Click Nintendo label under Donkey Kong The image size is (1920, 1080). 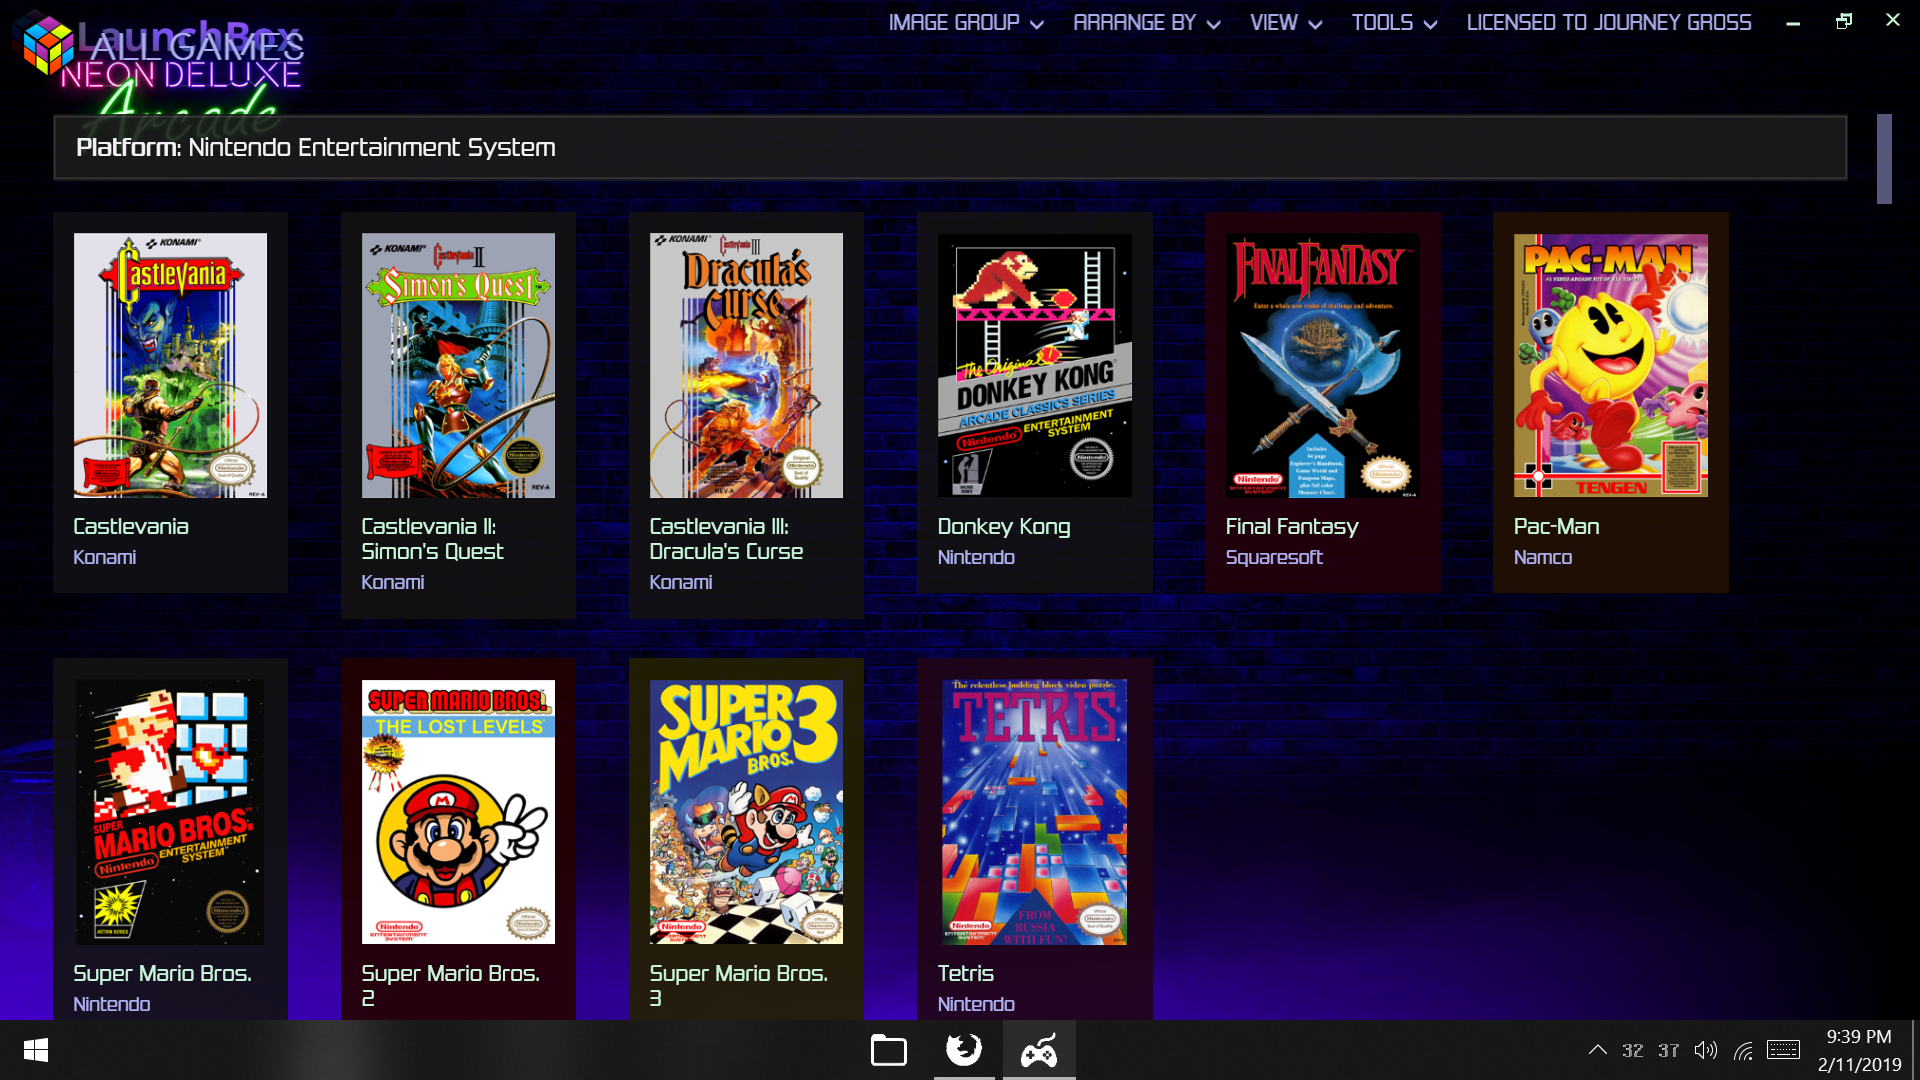(976, 557)
